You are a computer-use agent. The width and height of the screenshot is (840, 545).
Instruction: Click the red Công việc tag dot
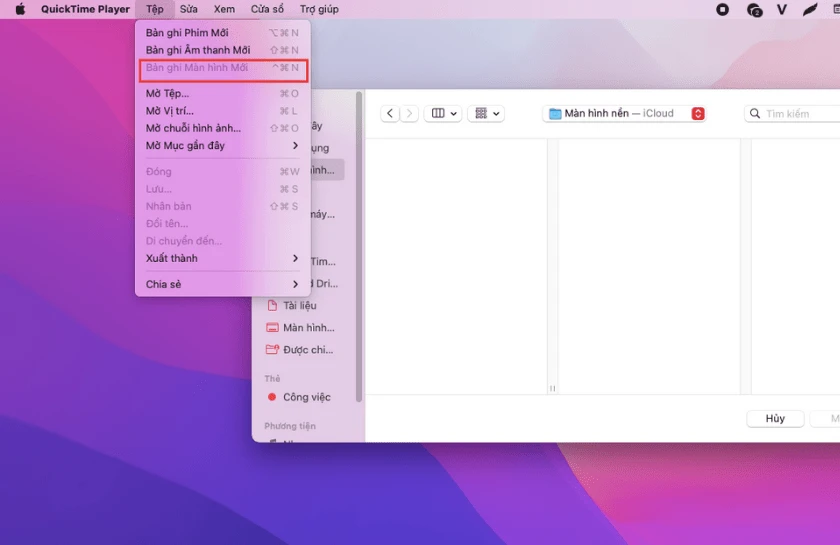click(272, 397)
